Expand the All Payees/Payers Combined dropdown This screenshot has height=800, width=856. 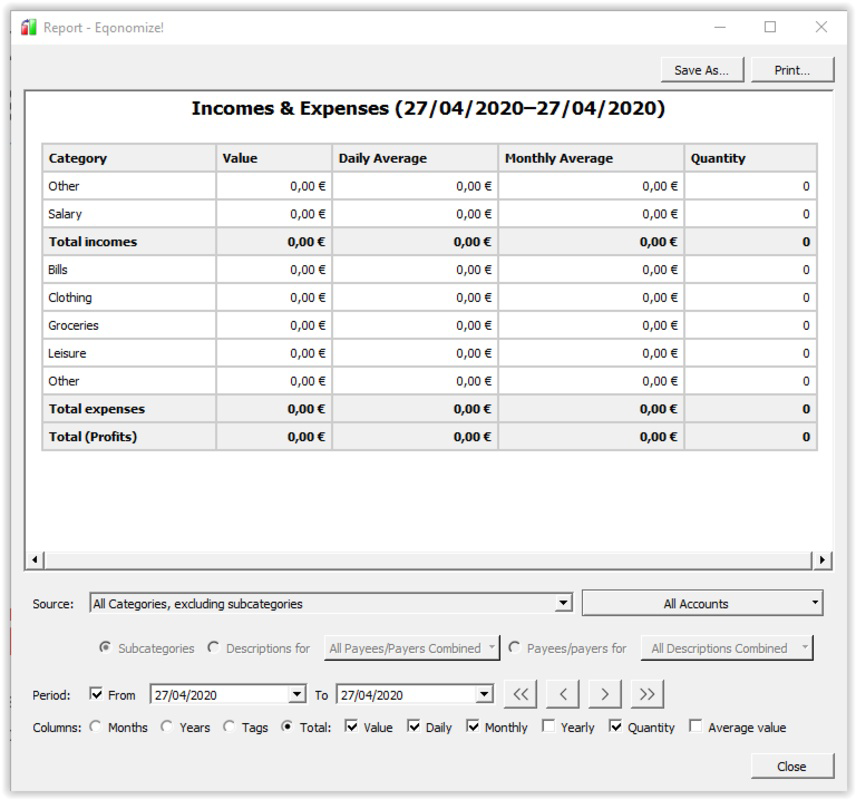pyautogui.click(x=412, y=648)
